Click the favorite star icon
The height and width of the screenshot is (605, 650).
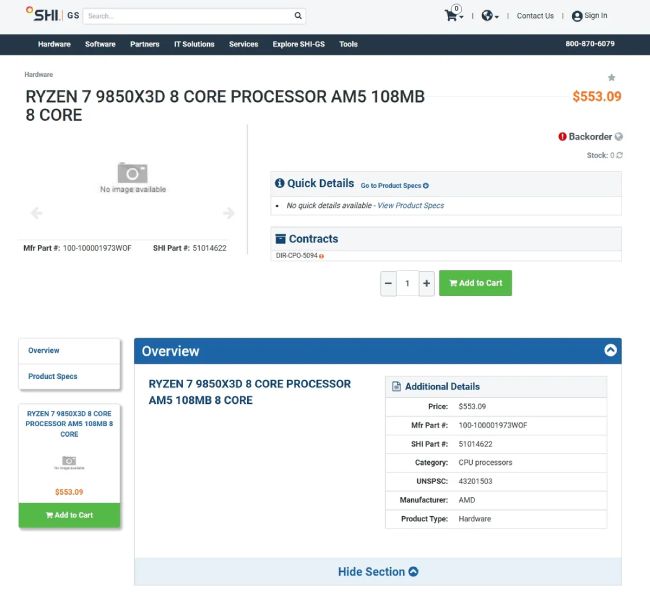(612, 78)
